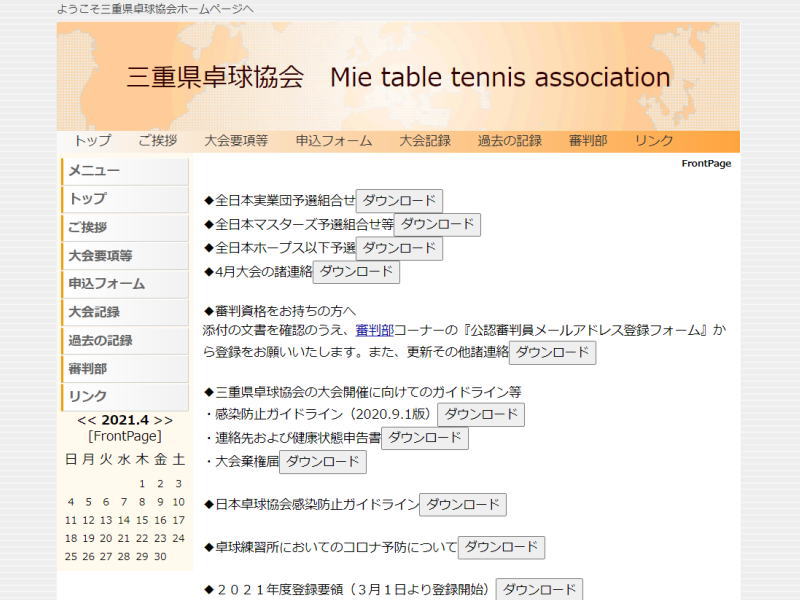The height and width of the screenshot is (600, 800).
Task: Go to previous month with << arrow
Action: (x=87, y=420)
